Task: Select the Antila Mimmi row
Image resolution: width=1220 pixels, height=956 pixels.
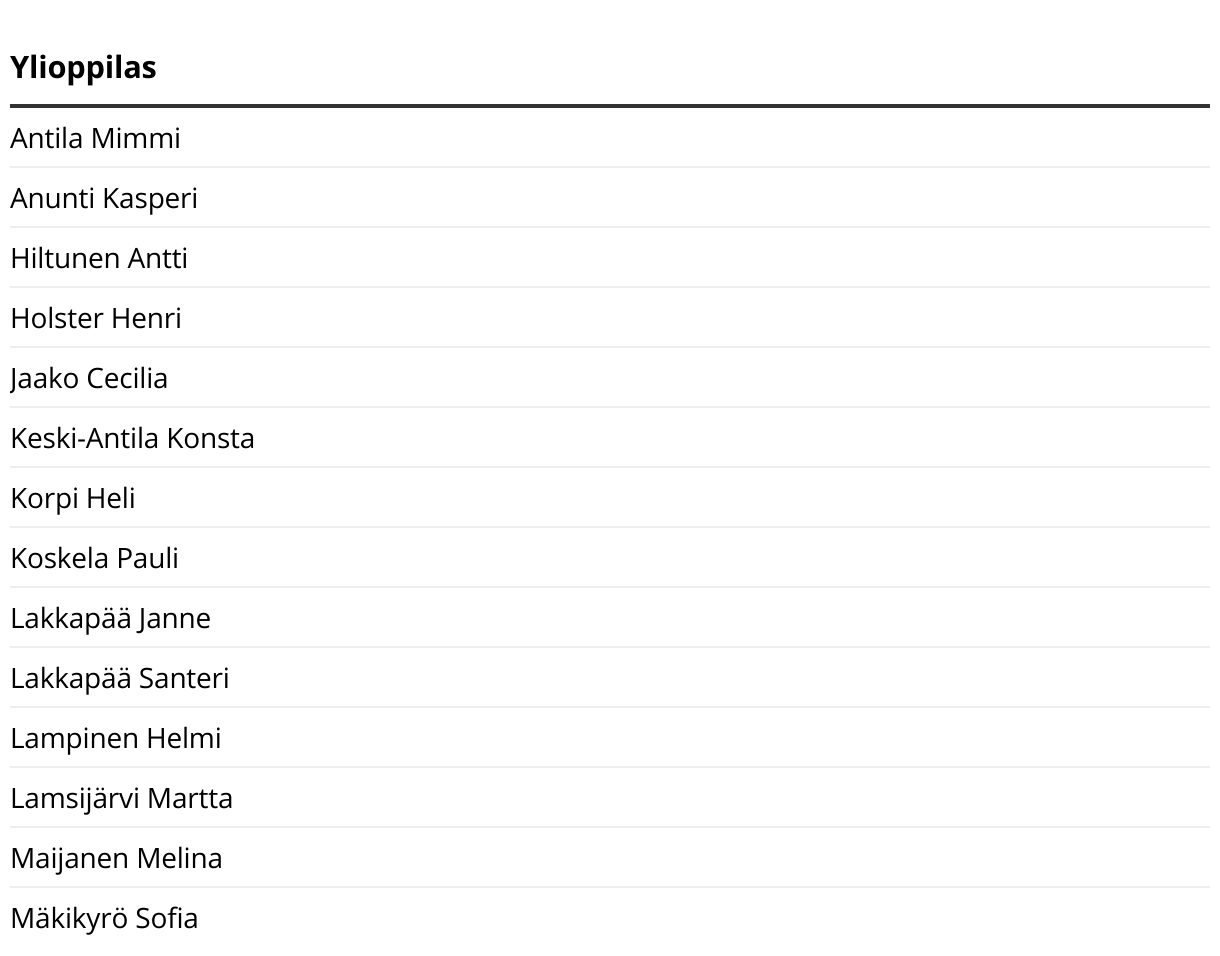Action: 95,138
